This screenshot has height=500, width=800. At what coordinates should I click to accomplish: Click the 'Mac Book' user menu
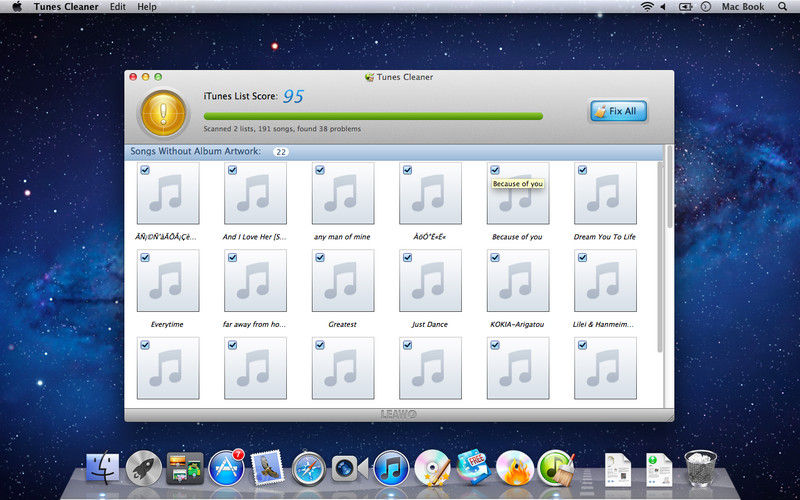coord(743,7)
